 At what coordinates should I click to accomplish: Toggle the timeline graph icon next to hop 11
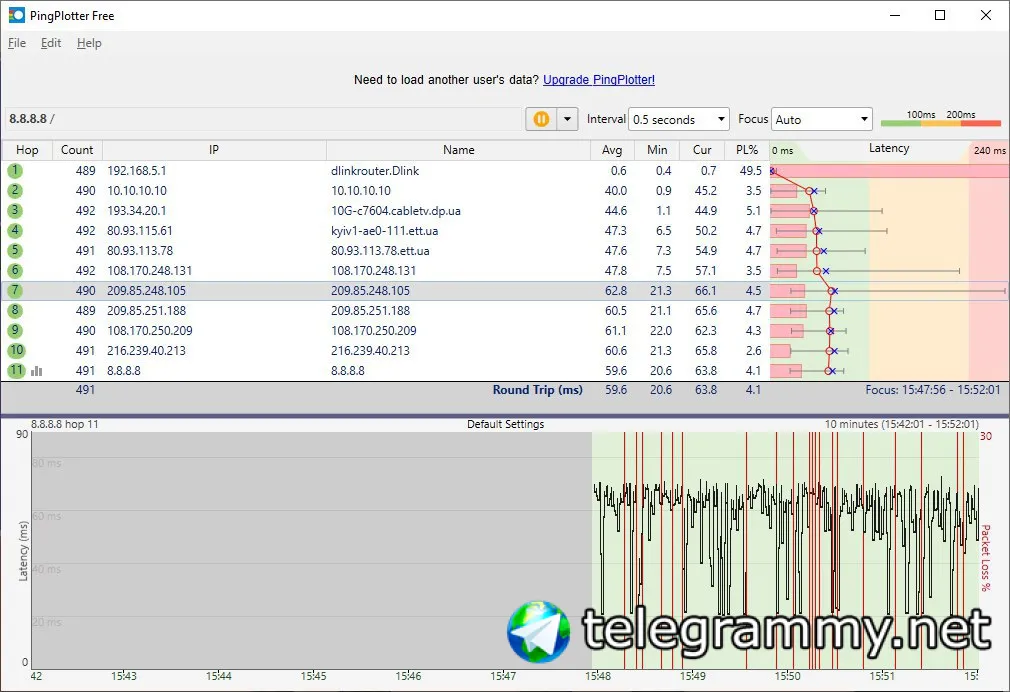tap(37, 371)
